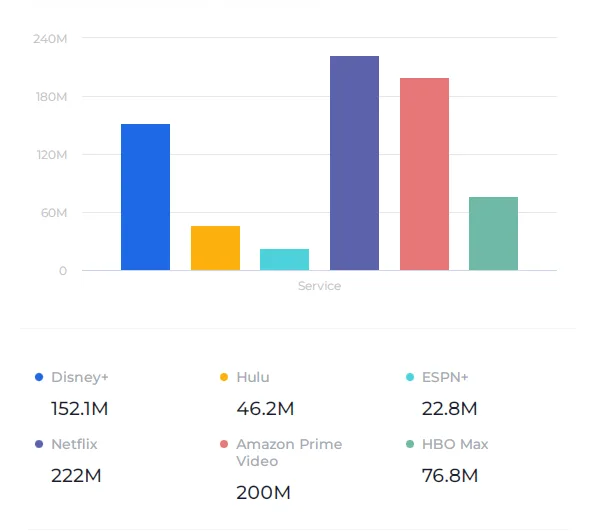Click the 200M value

263,493
